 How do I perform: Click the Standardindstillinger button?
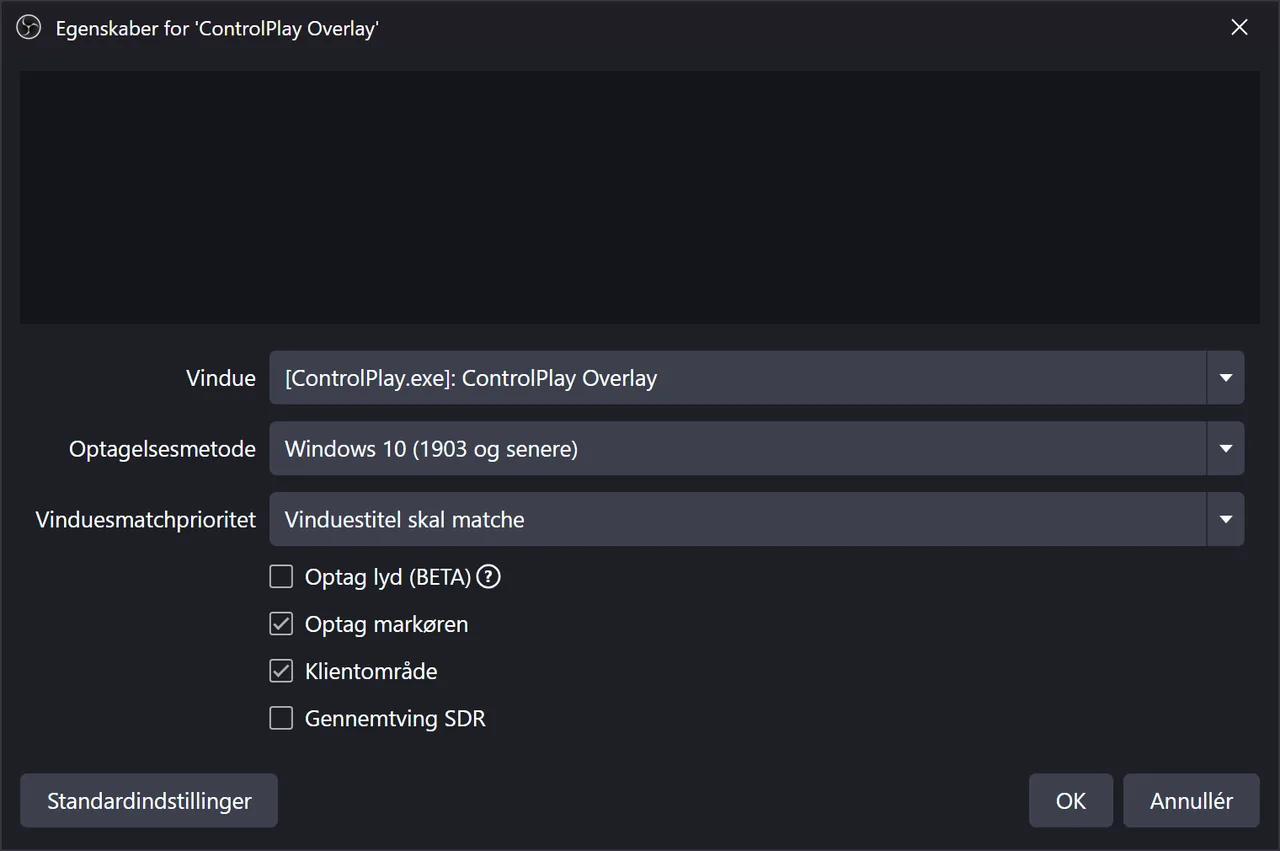[x=149, y=801]
